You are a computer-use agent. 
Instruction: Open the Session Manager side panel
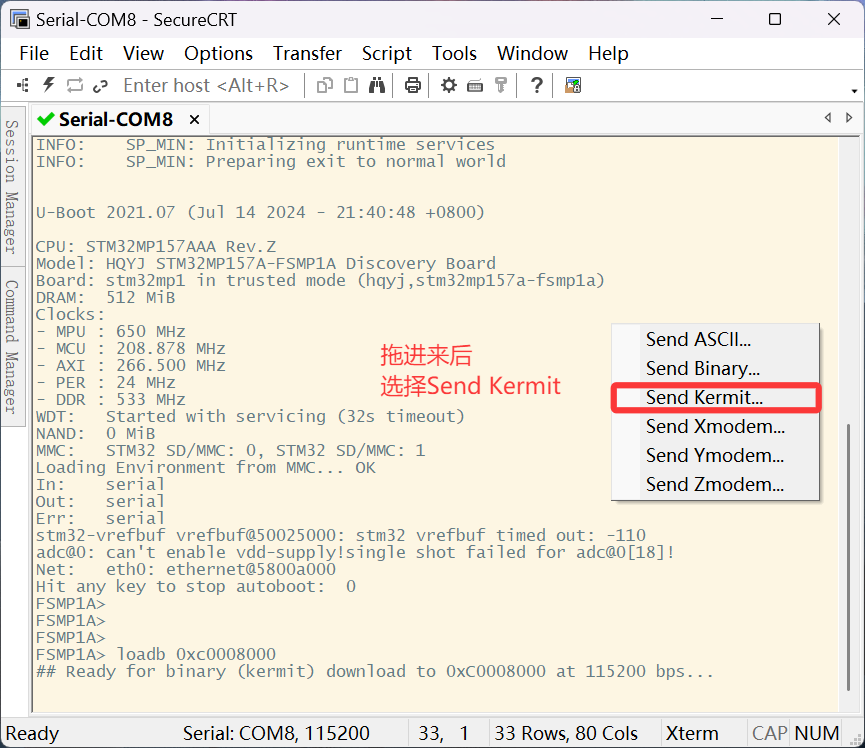point(12,186)
